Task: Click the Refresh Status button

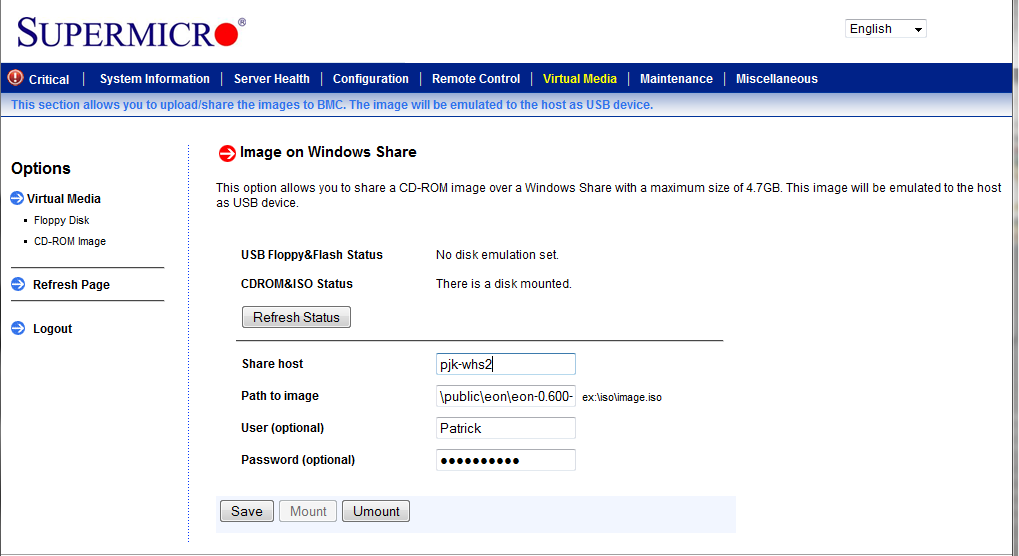Action: (296, 317)
